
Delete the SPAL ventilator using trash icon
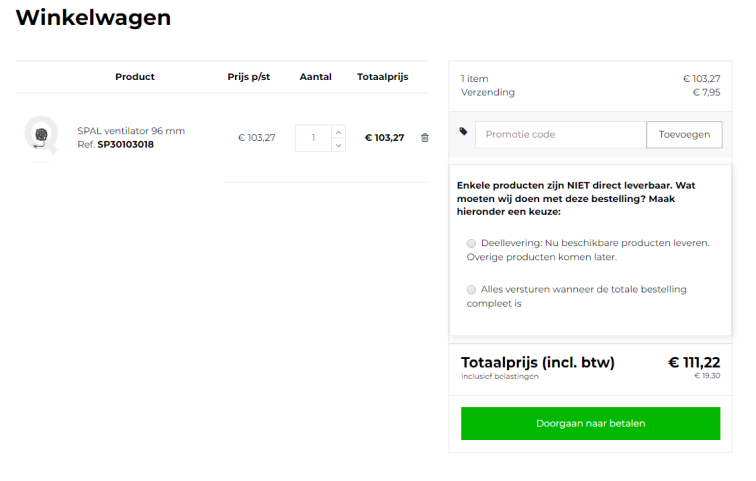tap(424, 138)
